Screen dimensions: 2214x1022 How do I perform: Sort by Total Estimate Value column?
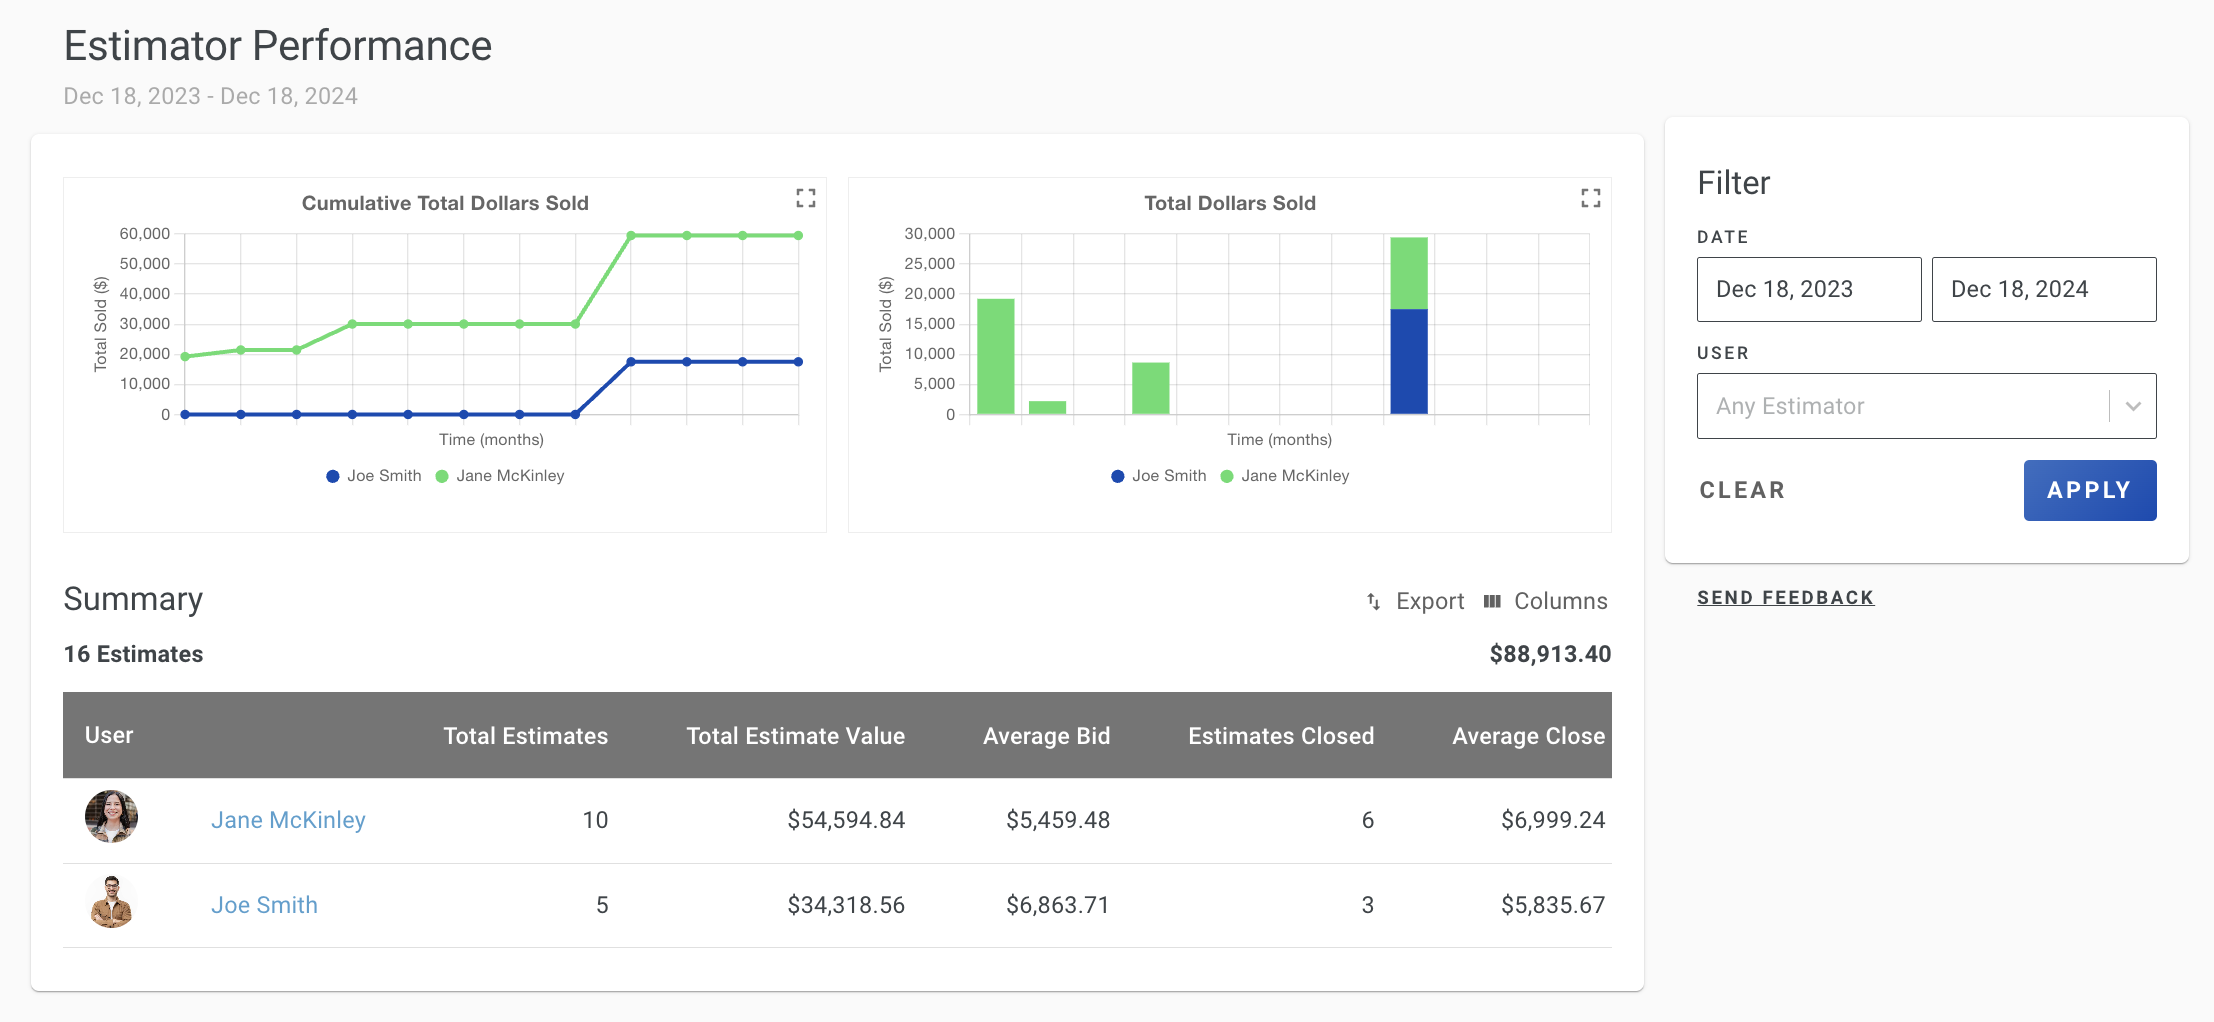click(x=795, y=736)
